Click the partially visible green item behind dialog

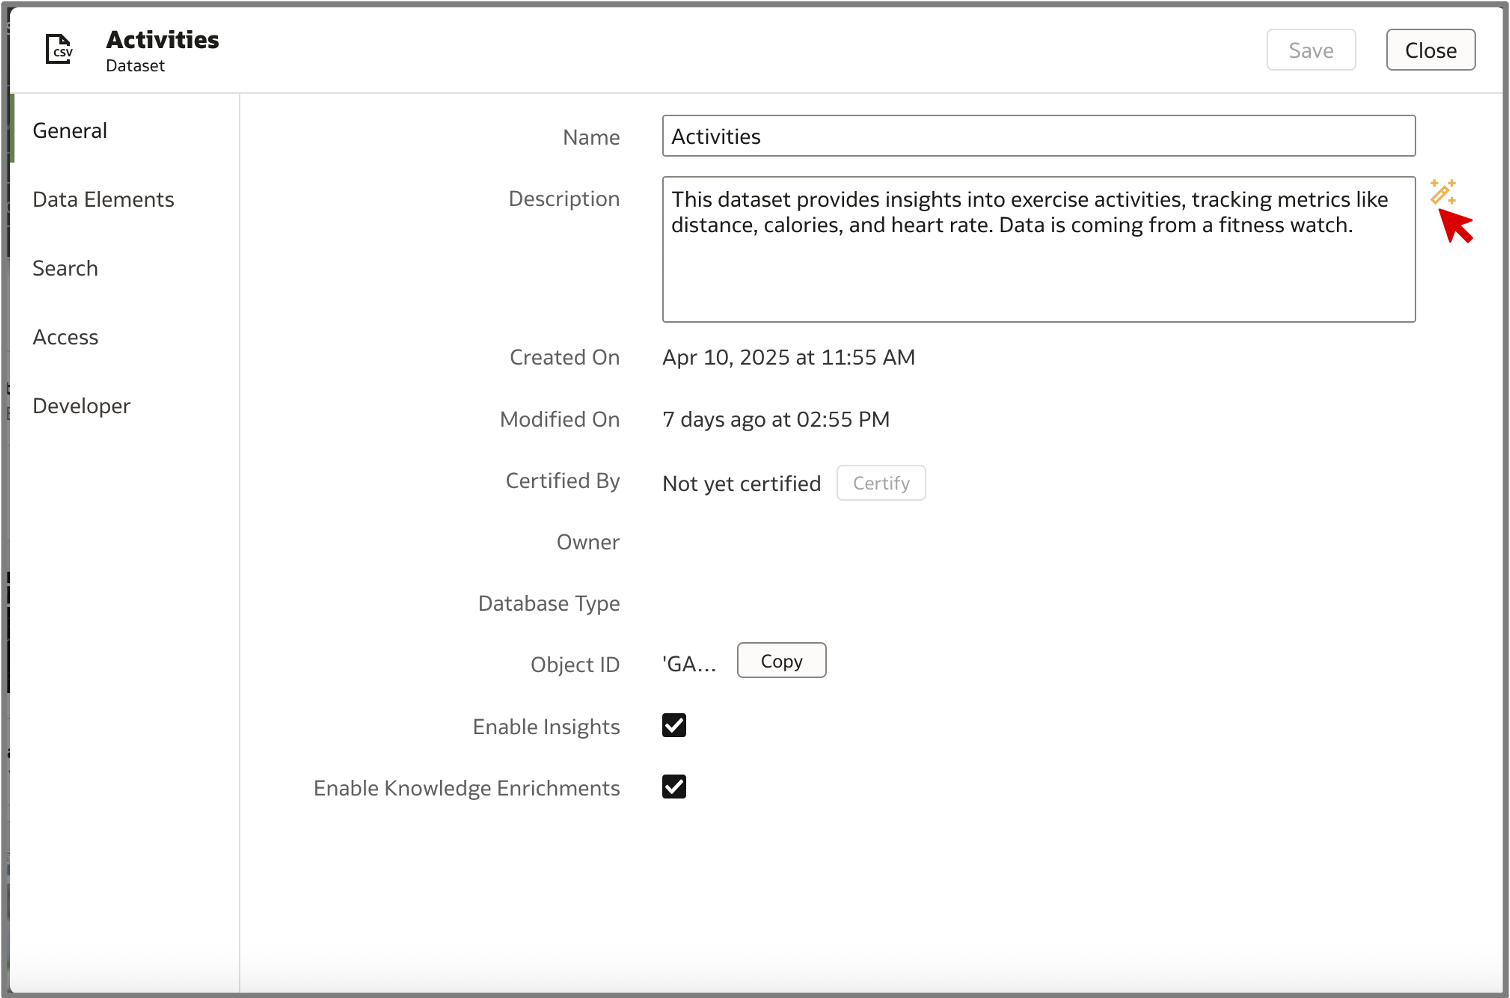point(10,130)
